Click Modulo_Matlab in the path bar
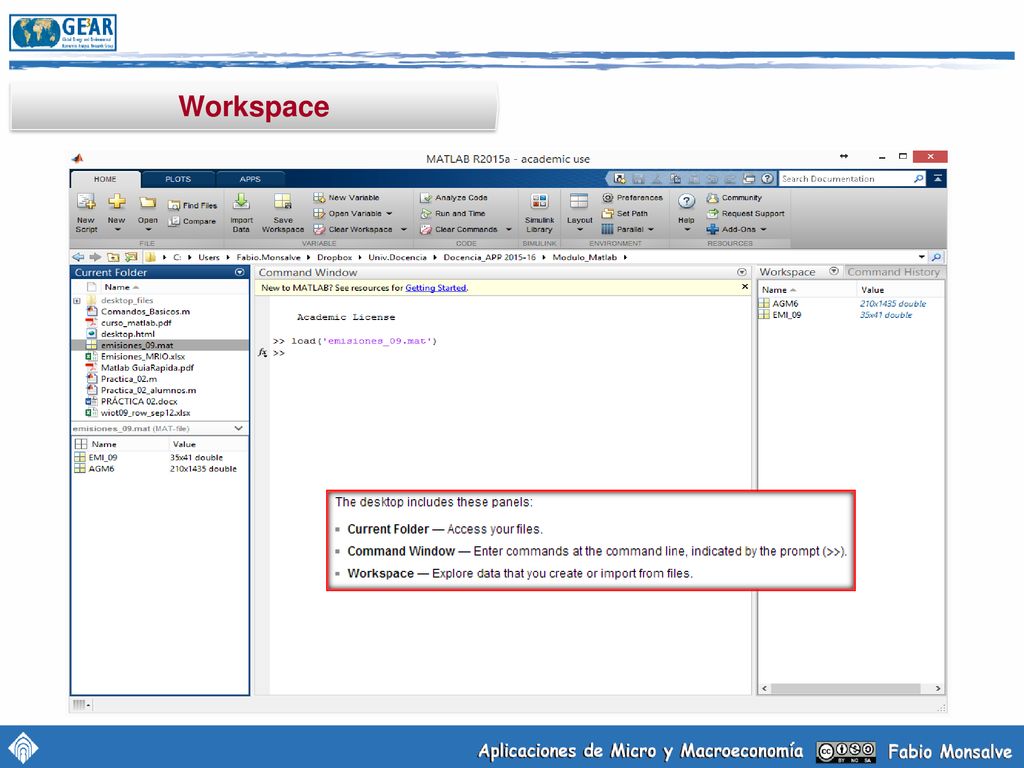 (x=584, y=257)
